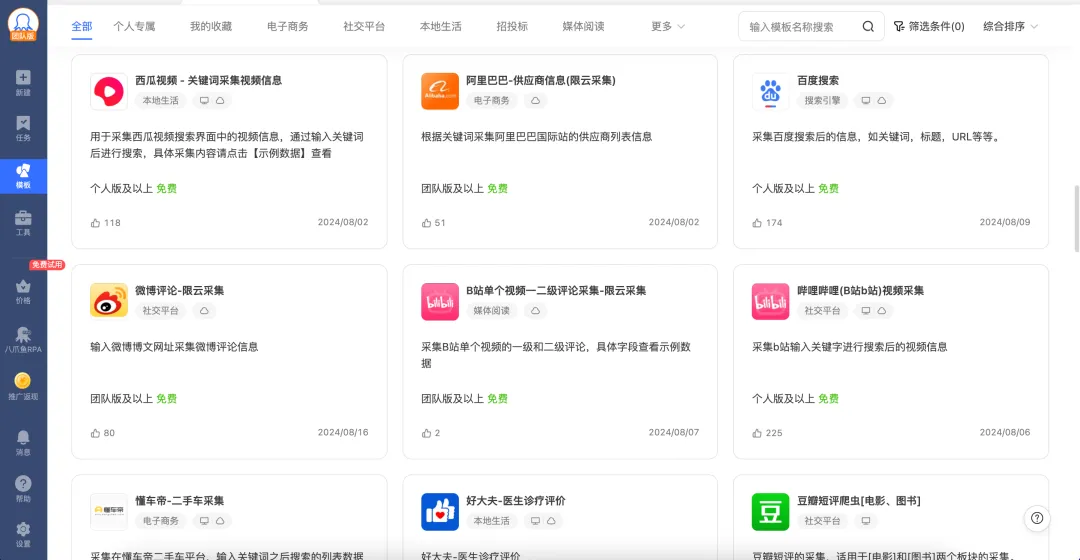Click 媒体阅读 tag on B站单个视频 card
Image resolution: width=1080 pixels, height=560 pixels.
[x=491, y=311]
